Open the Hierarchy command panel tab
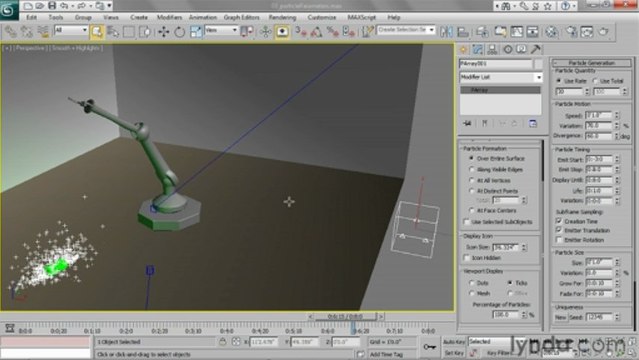 (492, 49)
